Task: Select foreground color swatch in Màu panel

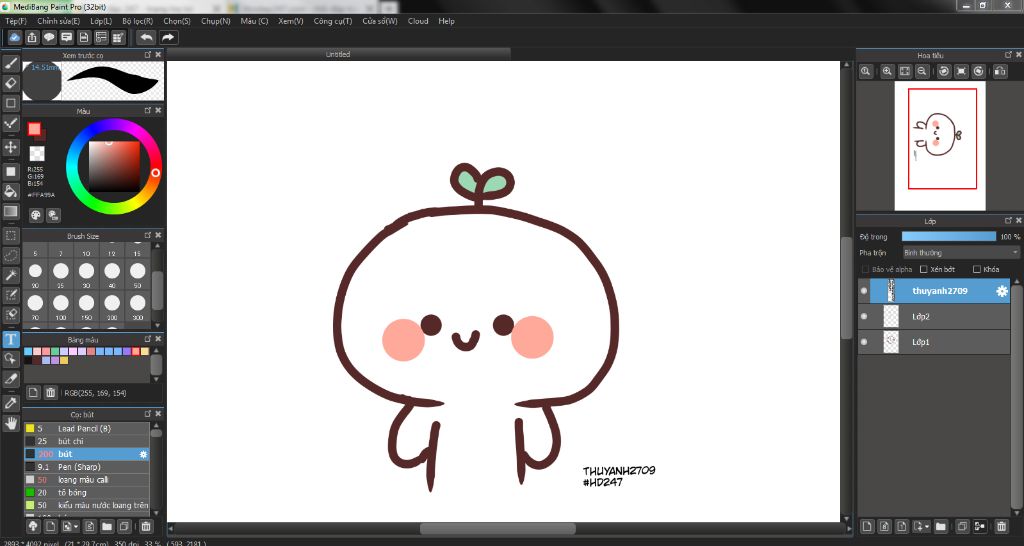Action: pyautogui.click(x=34, y=129)
